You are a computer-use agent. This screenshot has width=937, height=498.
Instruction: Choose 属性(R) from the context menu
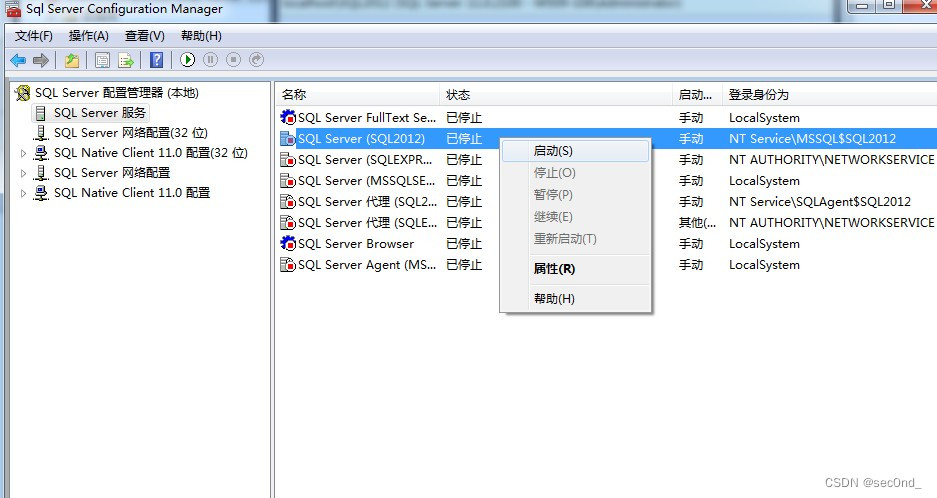pos(575,269)
